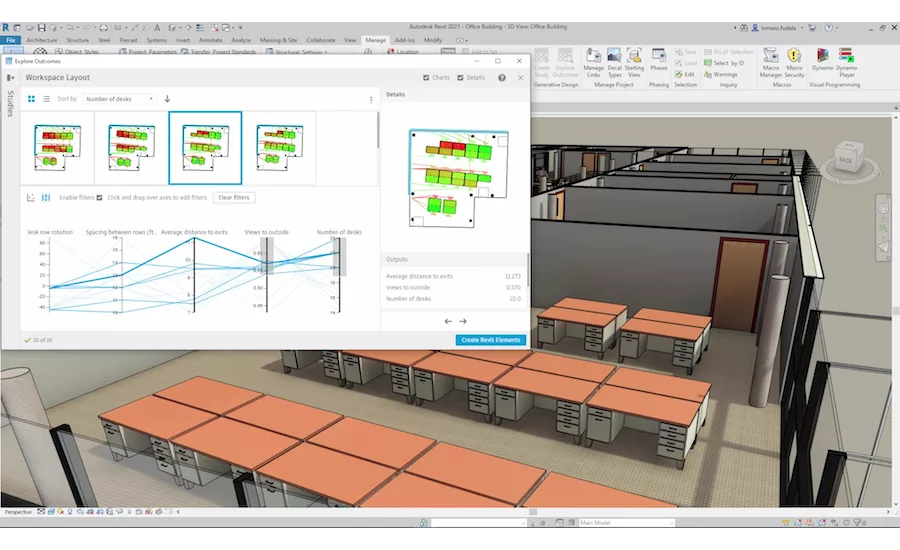
Task: Select the second layout outcome thumbnail
Action: (x=131, y=148)
